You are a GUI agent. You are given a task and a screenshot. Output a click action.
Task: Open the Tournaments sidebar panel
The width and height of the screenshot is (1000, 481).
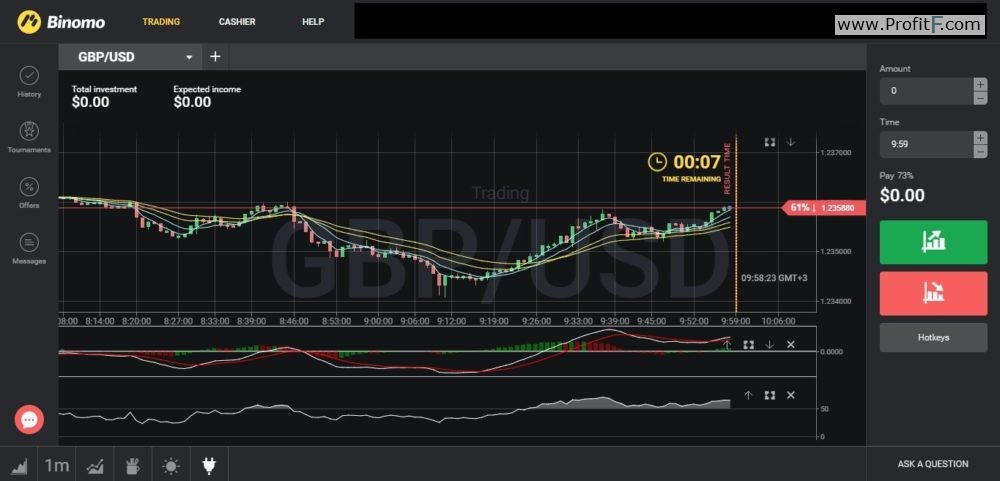[29, 137]
